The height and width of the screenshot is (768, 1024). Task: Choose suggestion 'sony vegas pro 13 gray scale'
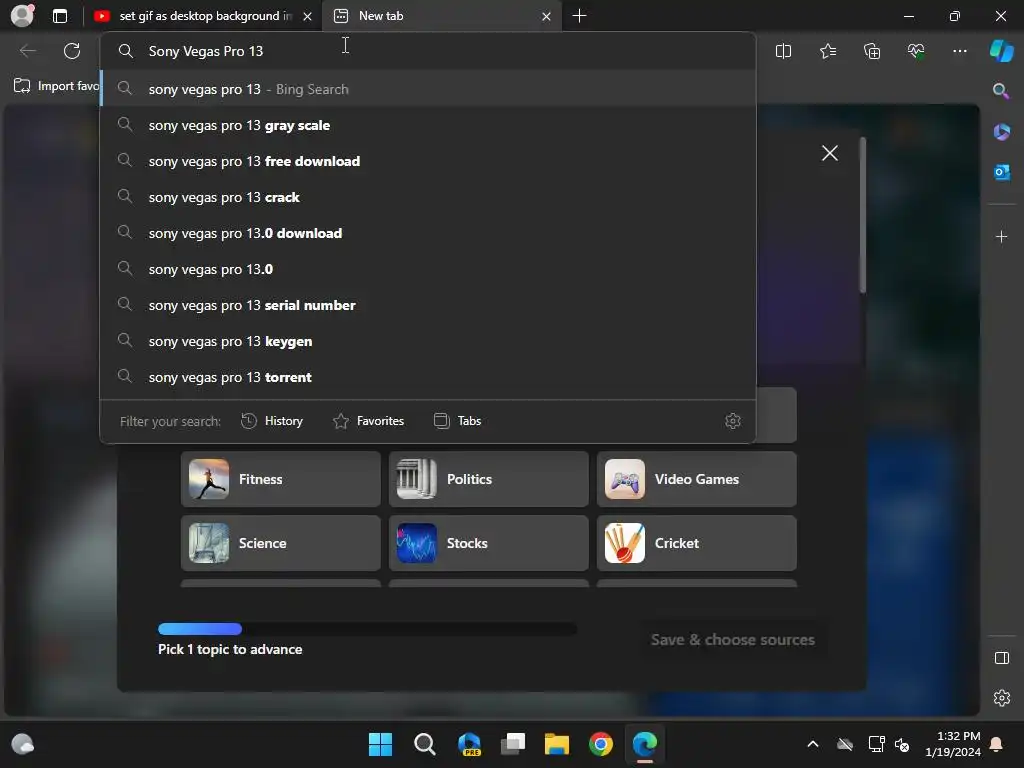(x=428, y=125)
